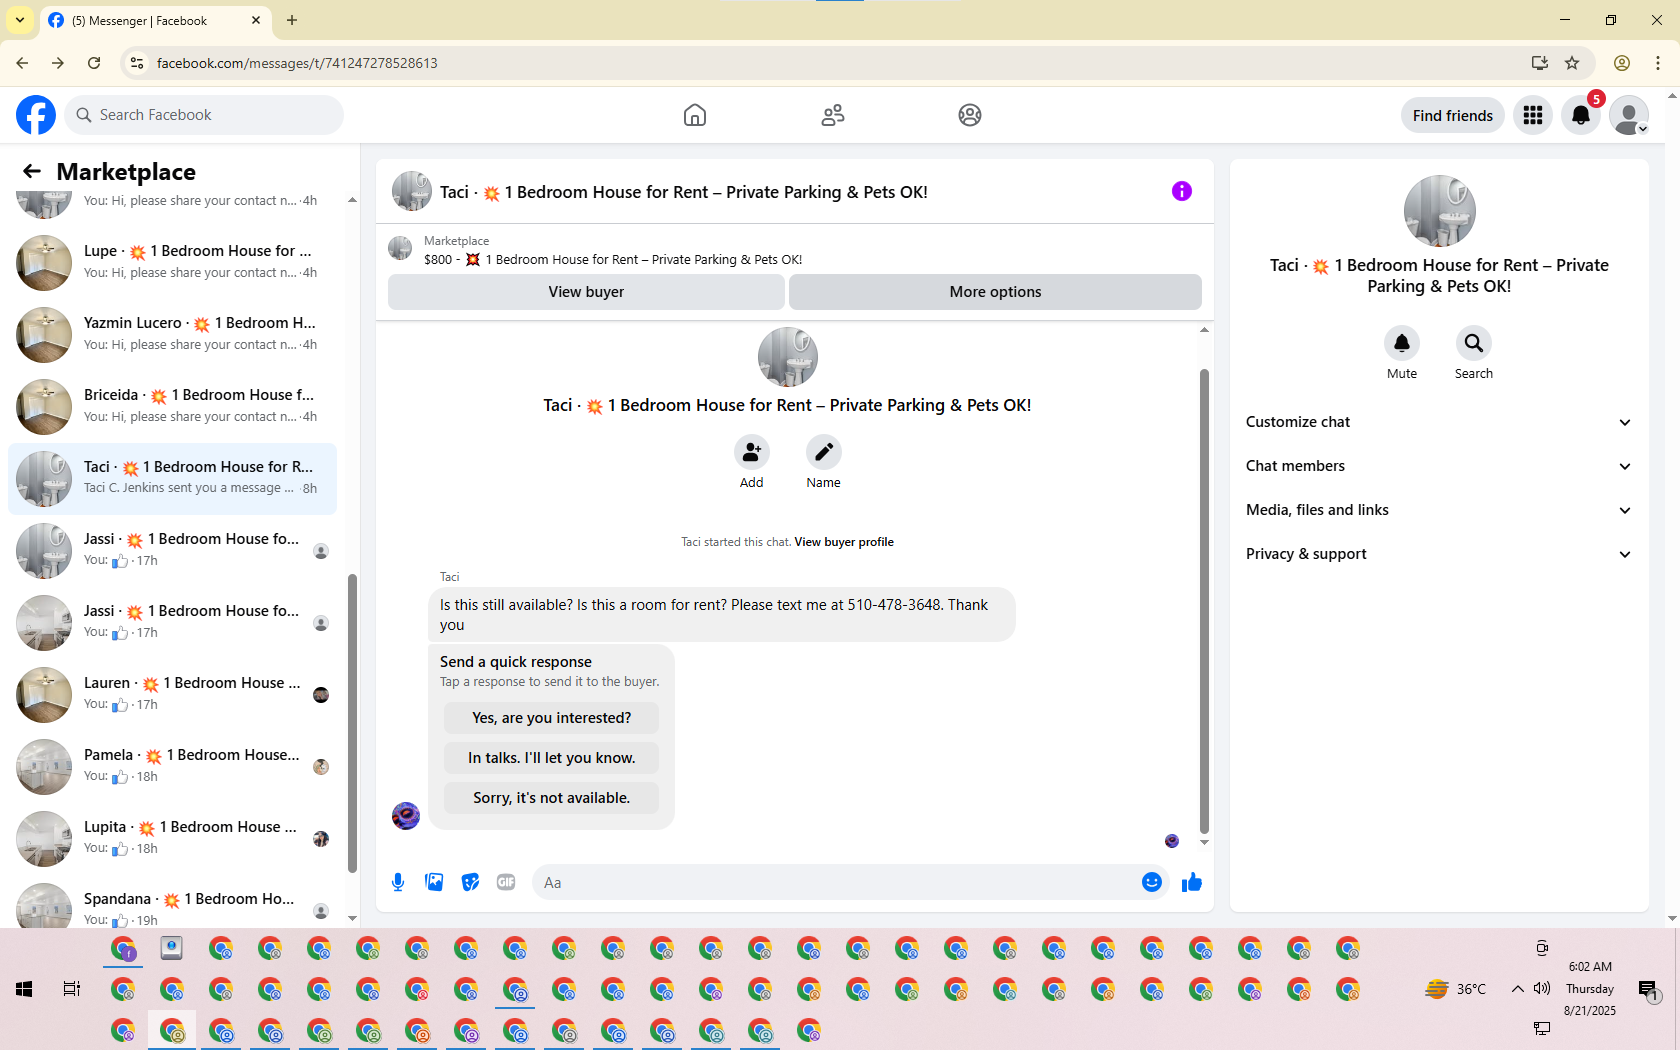Open Yazmin Lucero conversation

point(172,334)
